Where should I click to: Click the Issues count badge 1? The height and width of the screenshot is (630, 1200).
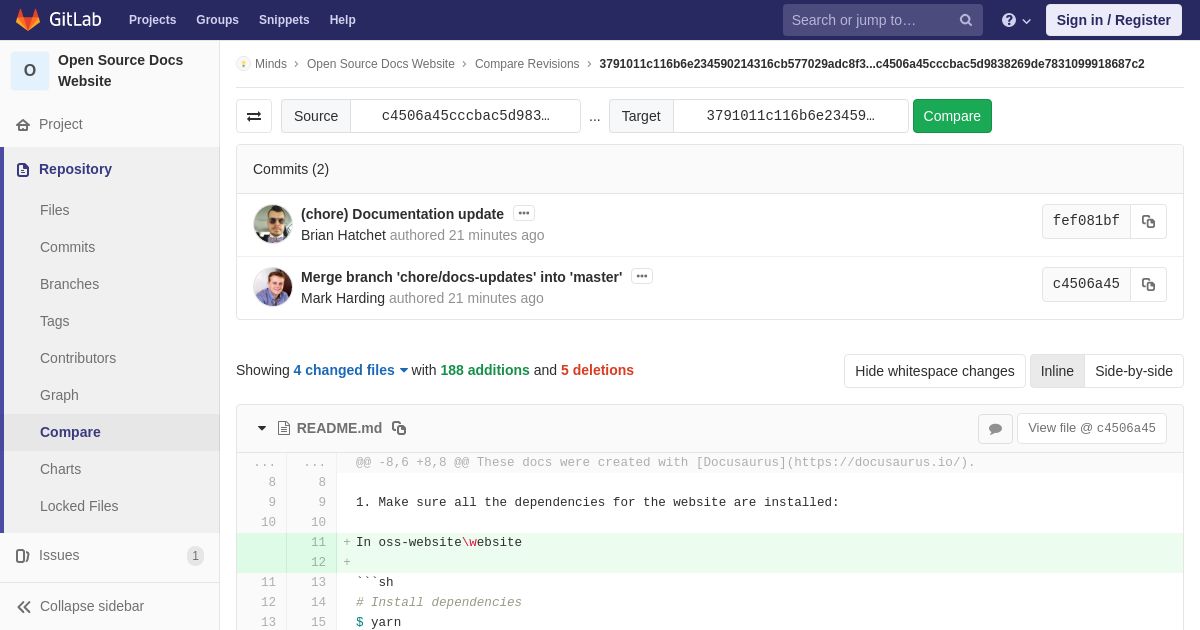(195, 555)
